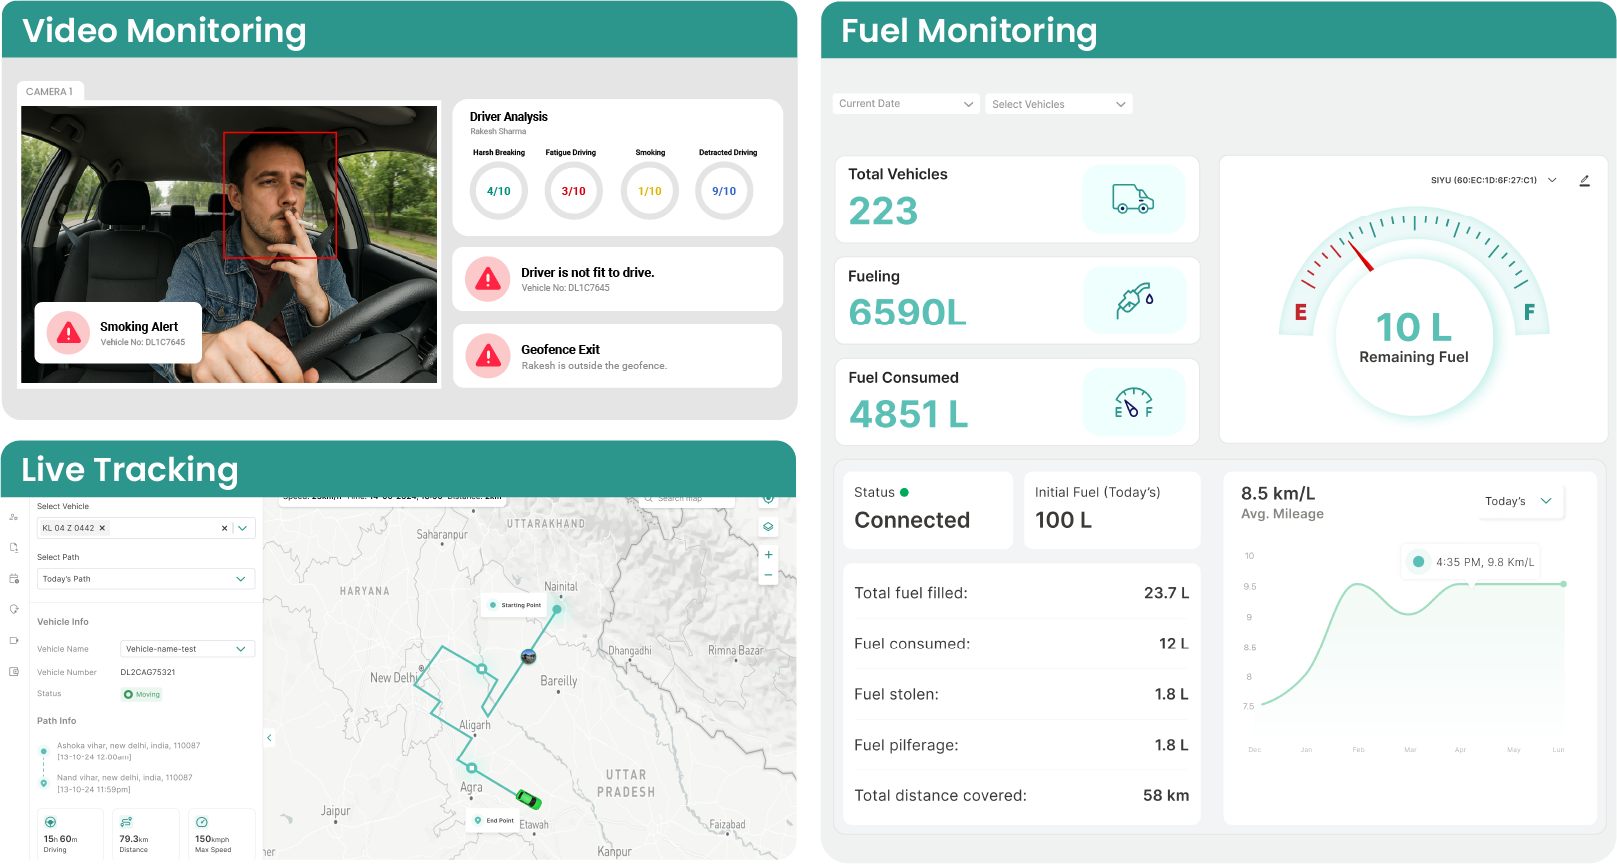Click the green car marker on map

528,799
